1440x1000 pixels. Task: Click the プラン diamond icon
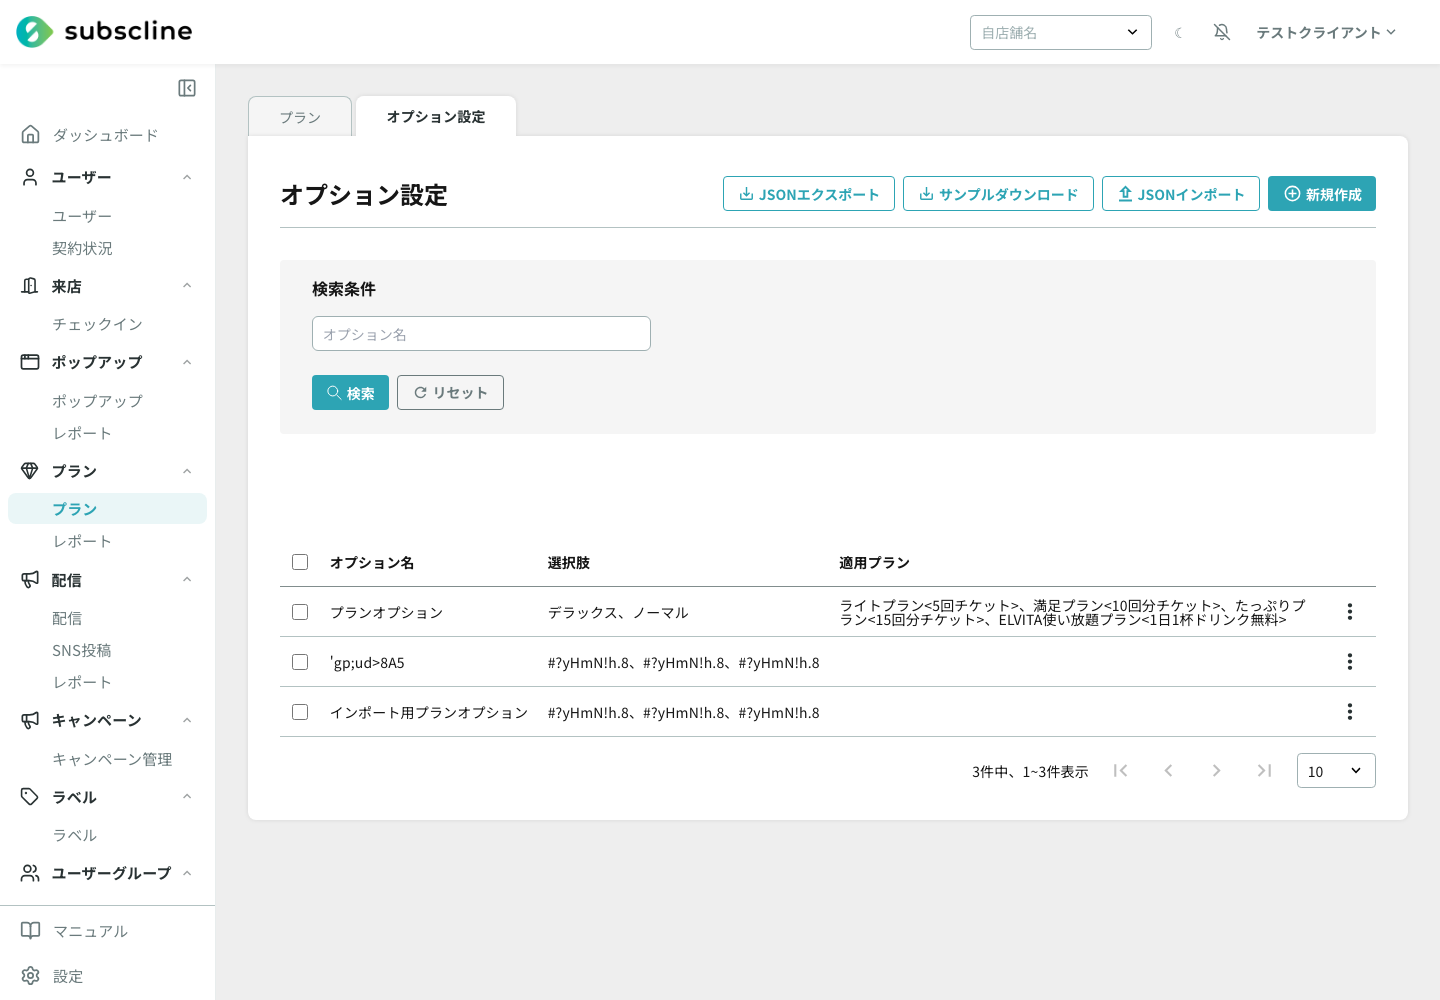[x=31, y=471]
